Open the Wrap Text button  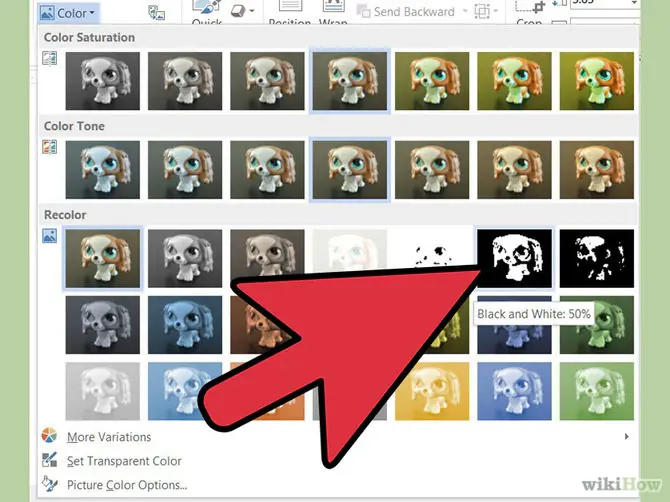click(333, 11)
